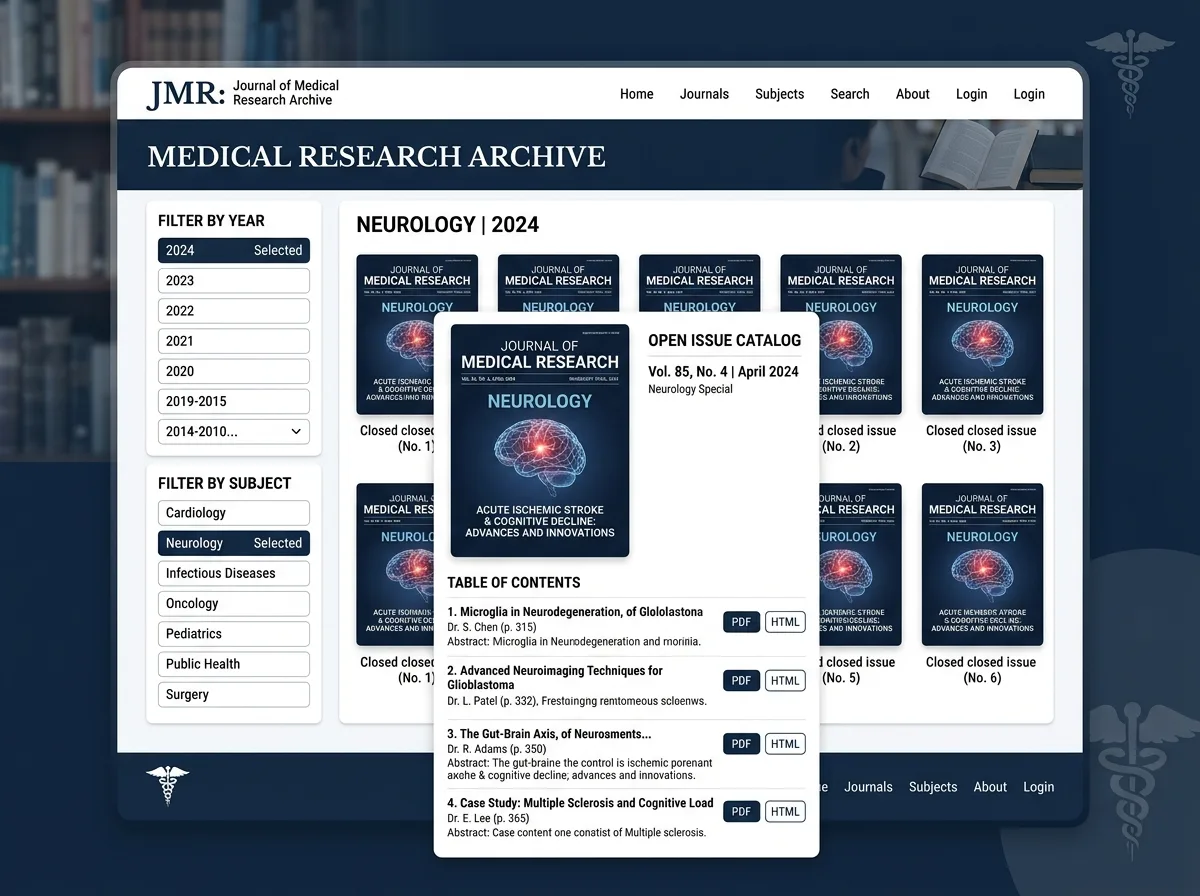Filter by year 2022
The width and height of the screenshot is (1200, 896).
234,311
